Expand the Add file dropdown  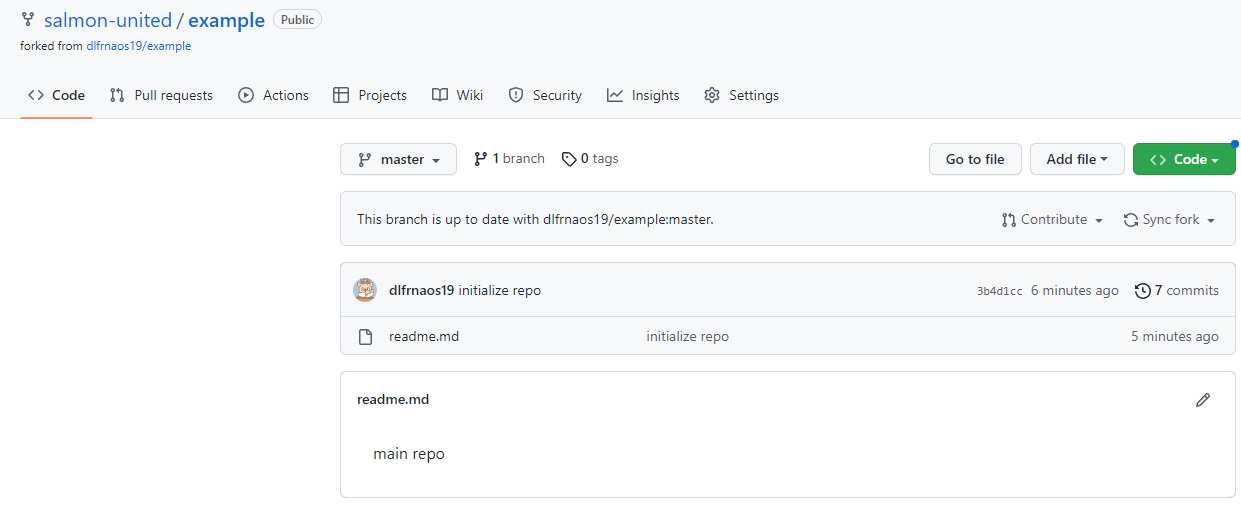(1077, 159)
